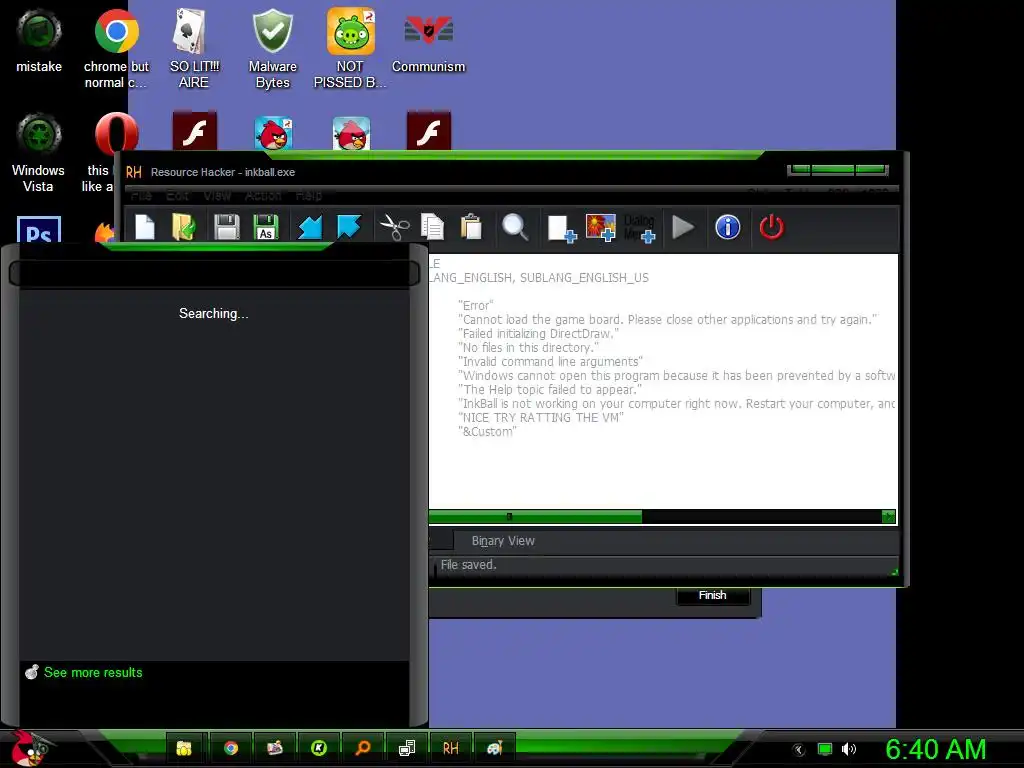The width and height of the screenshot is (1024, 768).
Task: Click the Dialog Menu plus toolbar icon
Action: coord(639,228)
